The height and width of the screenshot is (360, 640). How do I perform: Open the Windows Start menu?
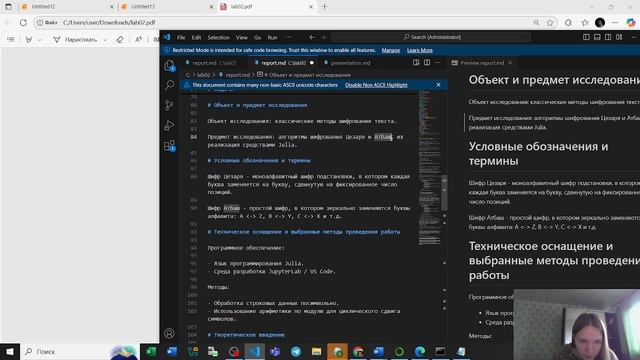10,351
